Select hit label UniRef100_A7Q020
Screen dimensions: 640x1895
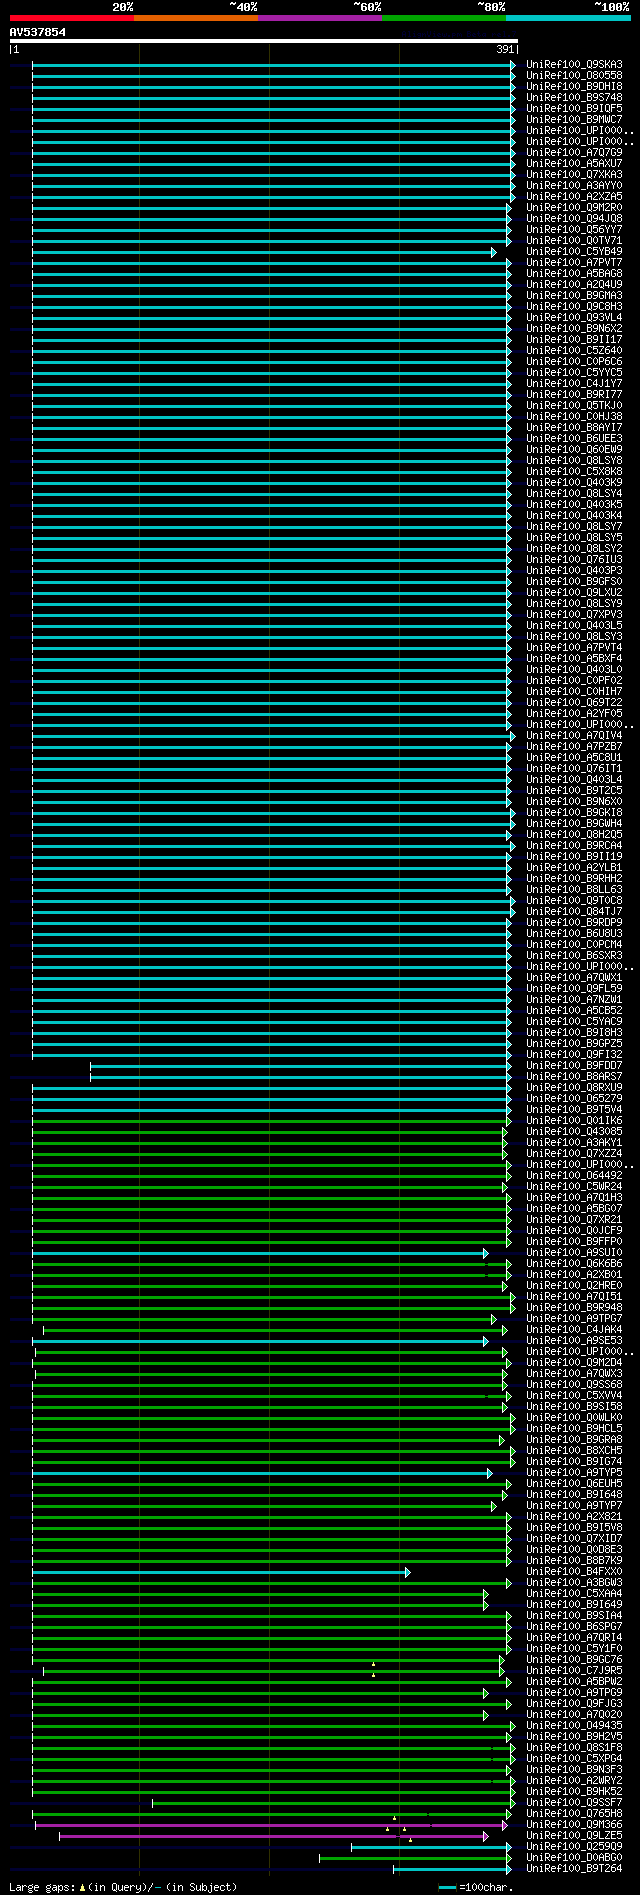[574, 1715]
